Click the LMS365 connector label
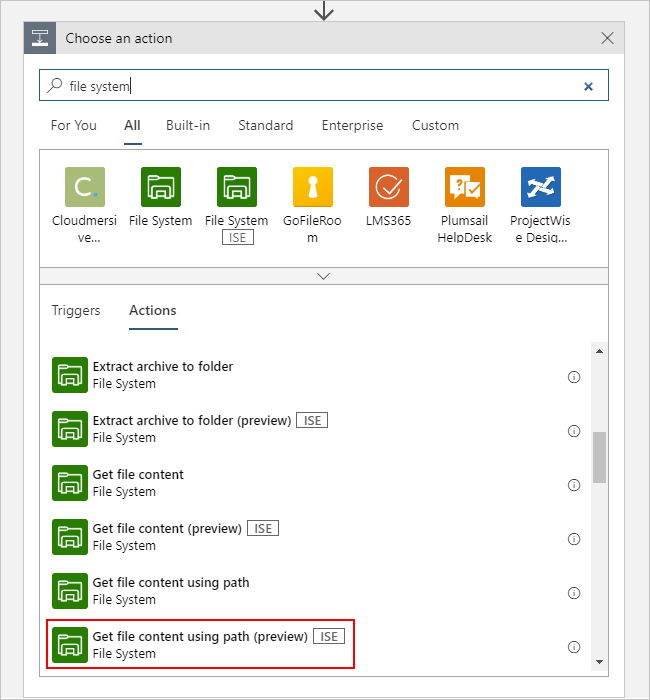Viewport: 650px width, 700px height. coord(388,221)
